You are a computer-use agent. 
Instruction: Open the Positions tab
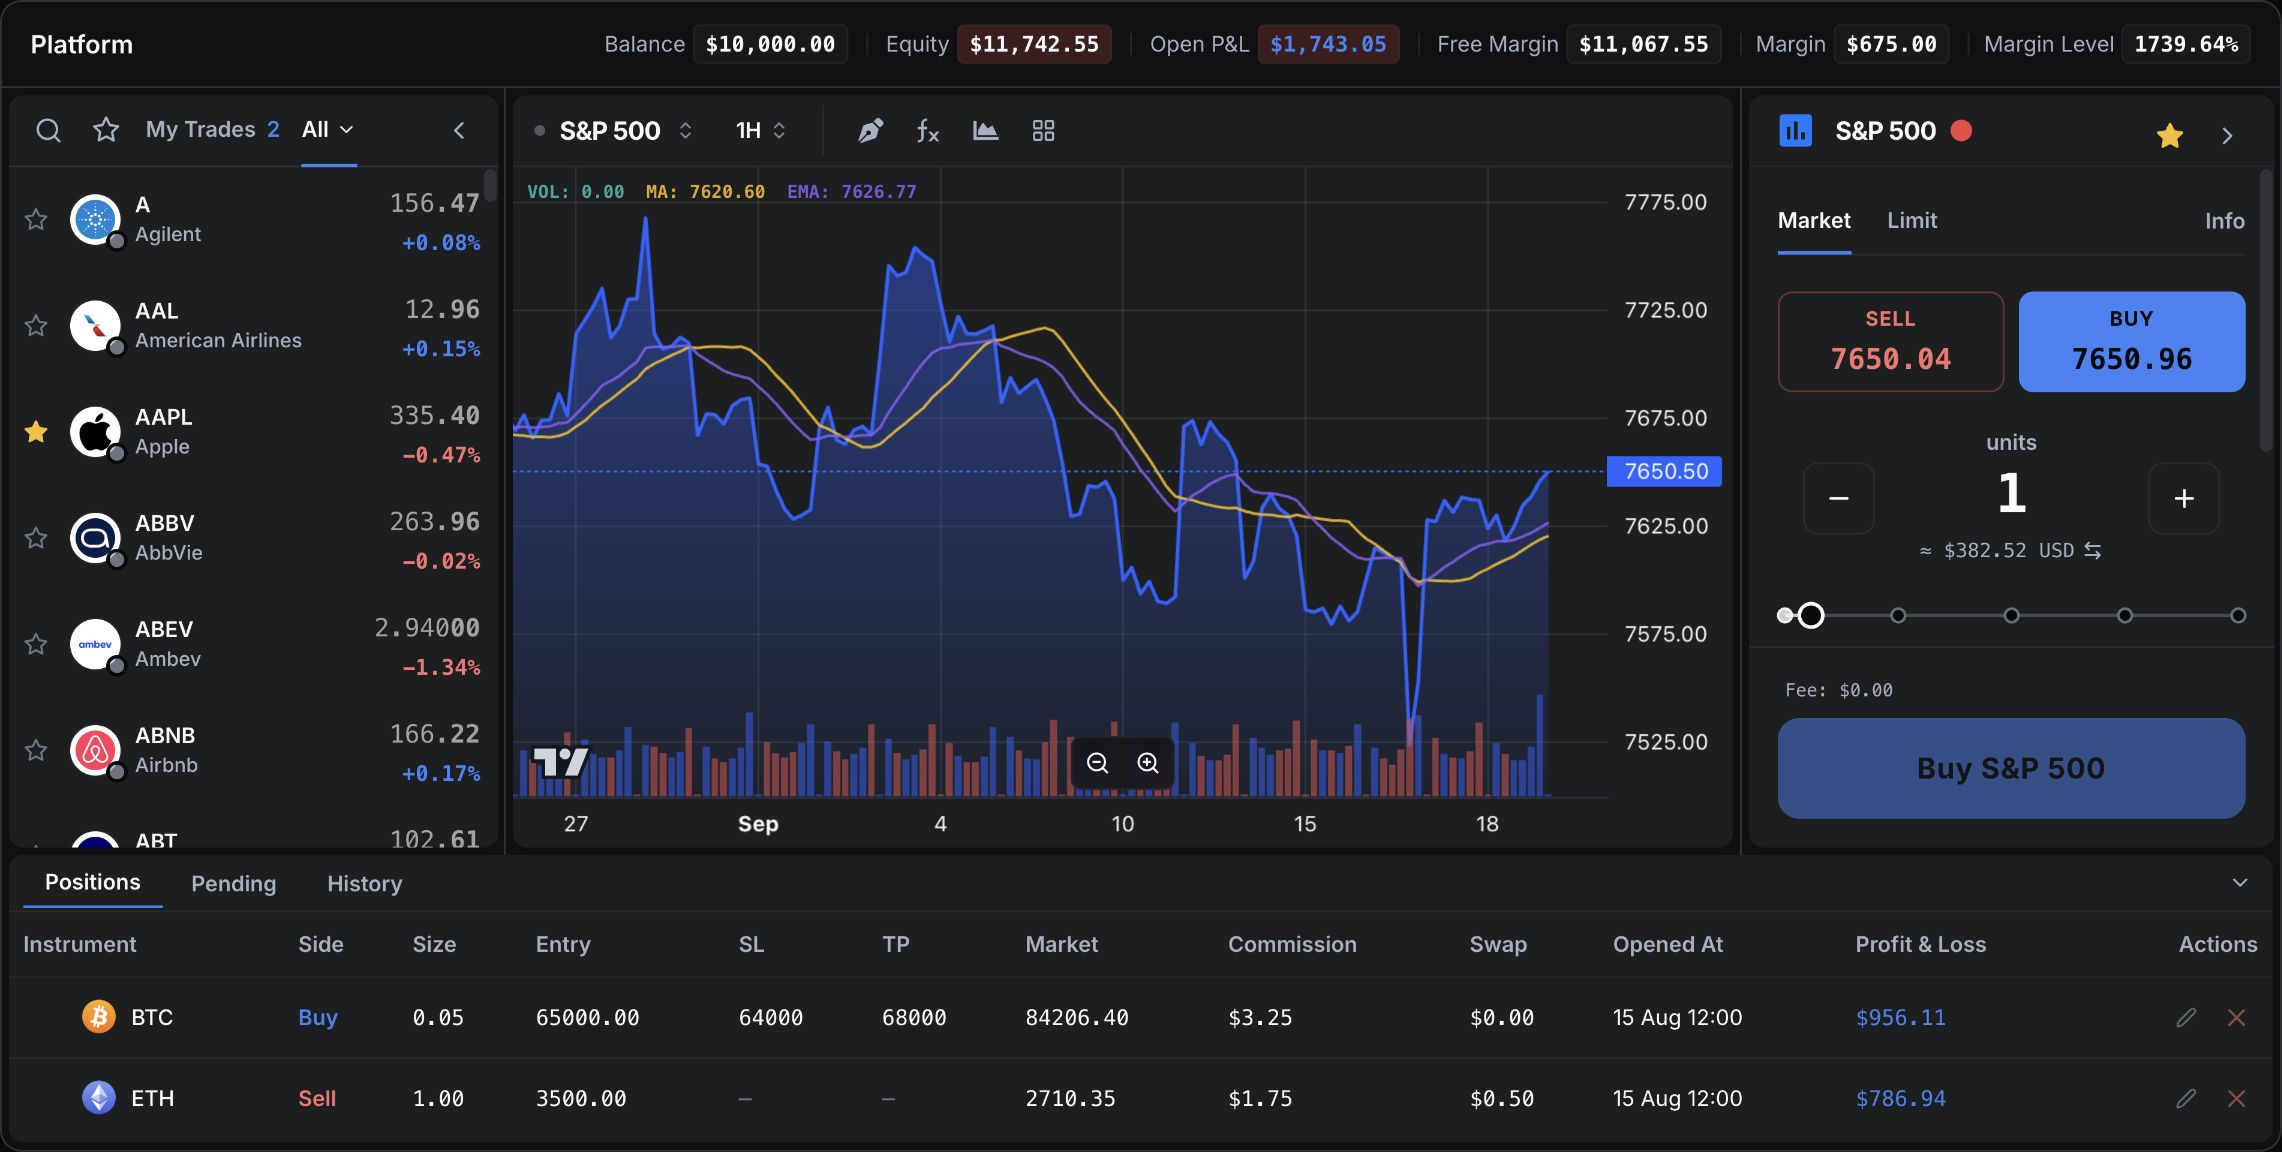point(92,882)
